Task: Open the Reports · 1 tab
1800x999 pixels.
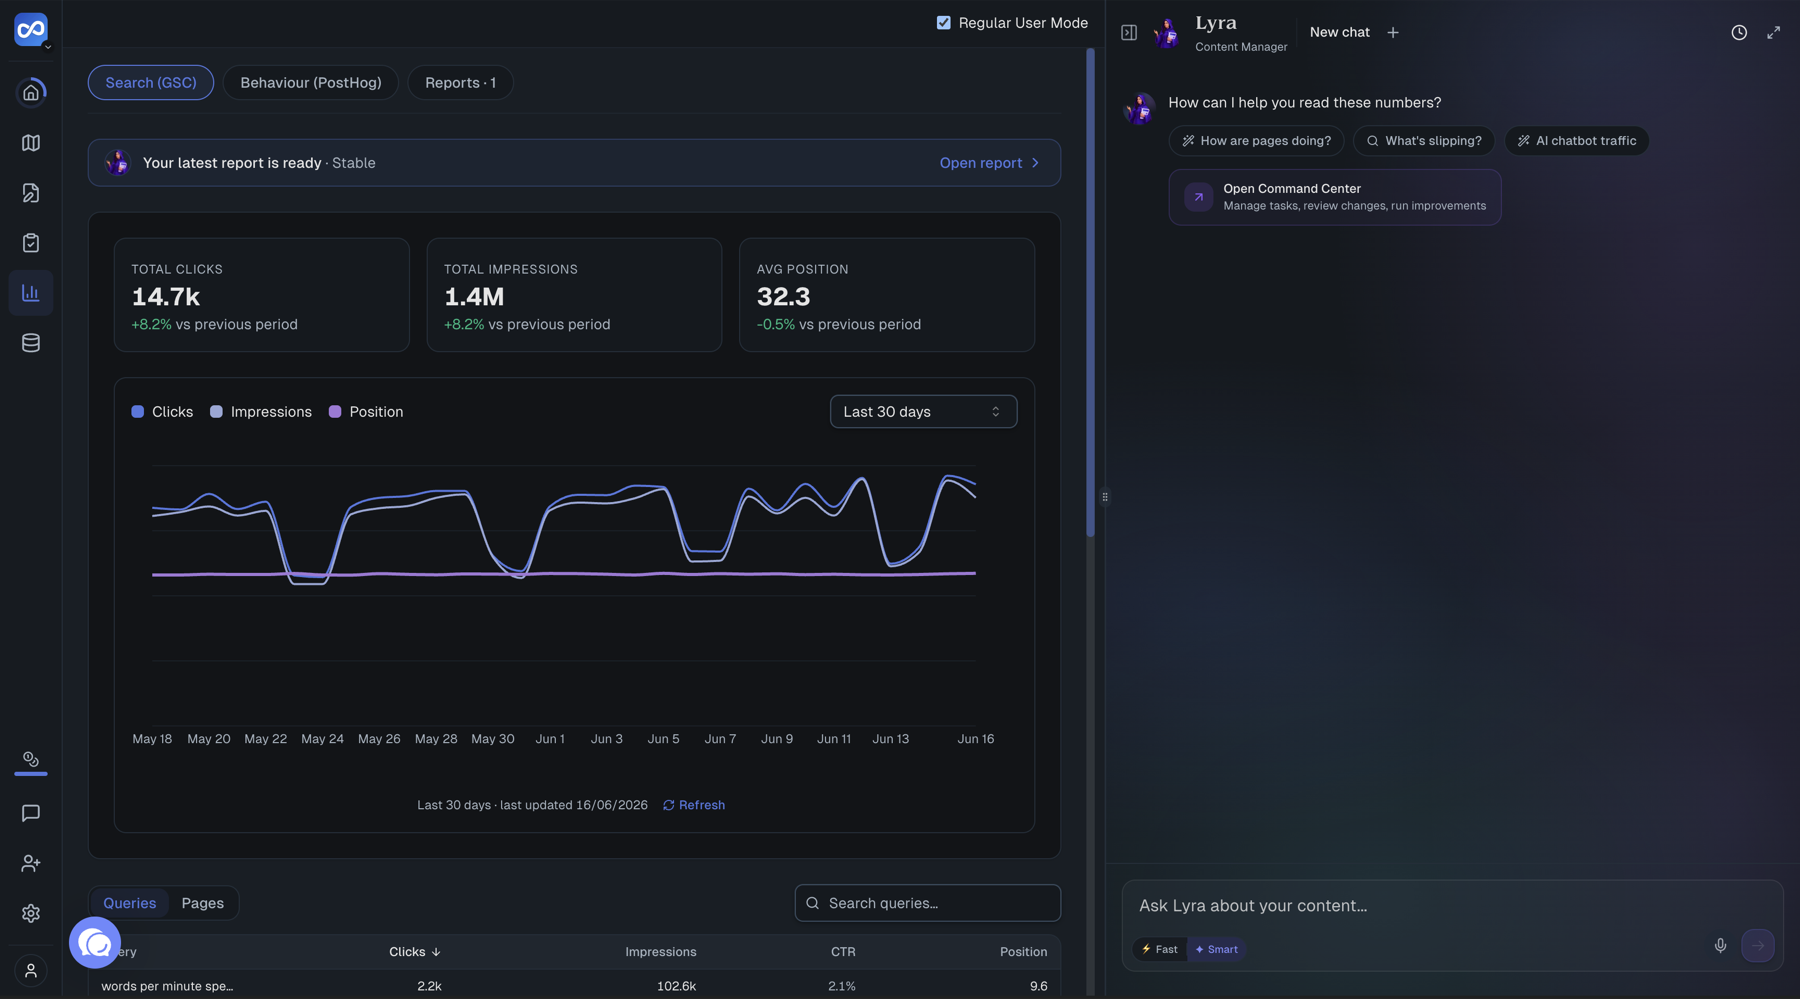Action: 460,83
